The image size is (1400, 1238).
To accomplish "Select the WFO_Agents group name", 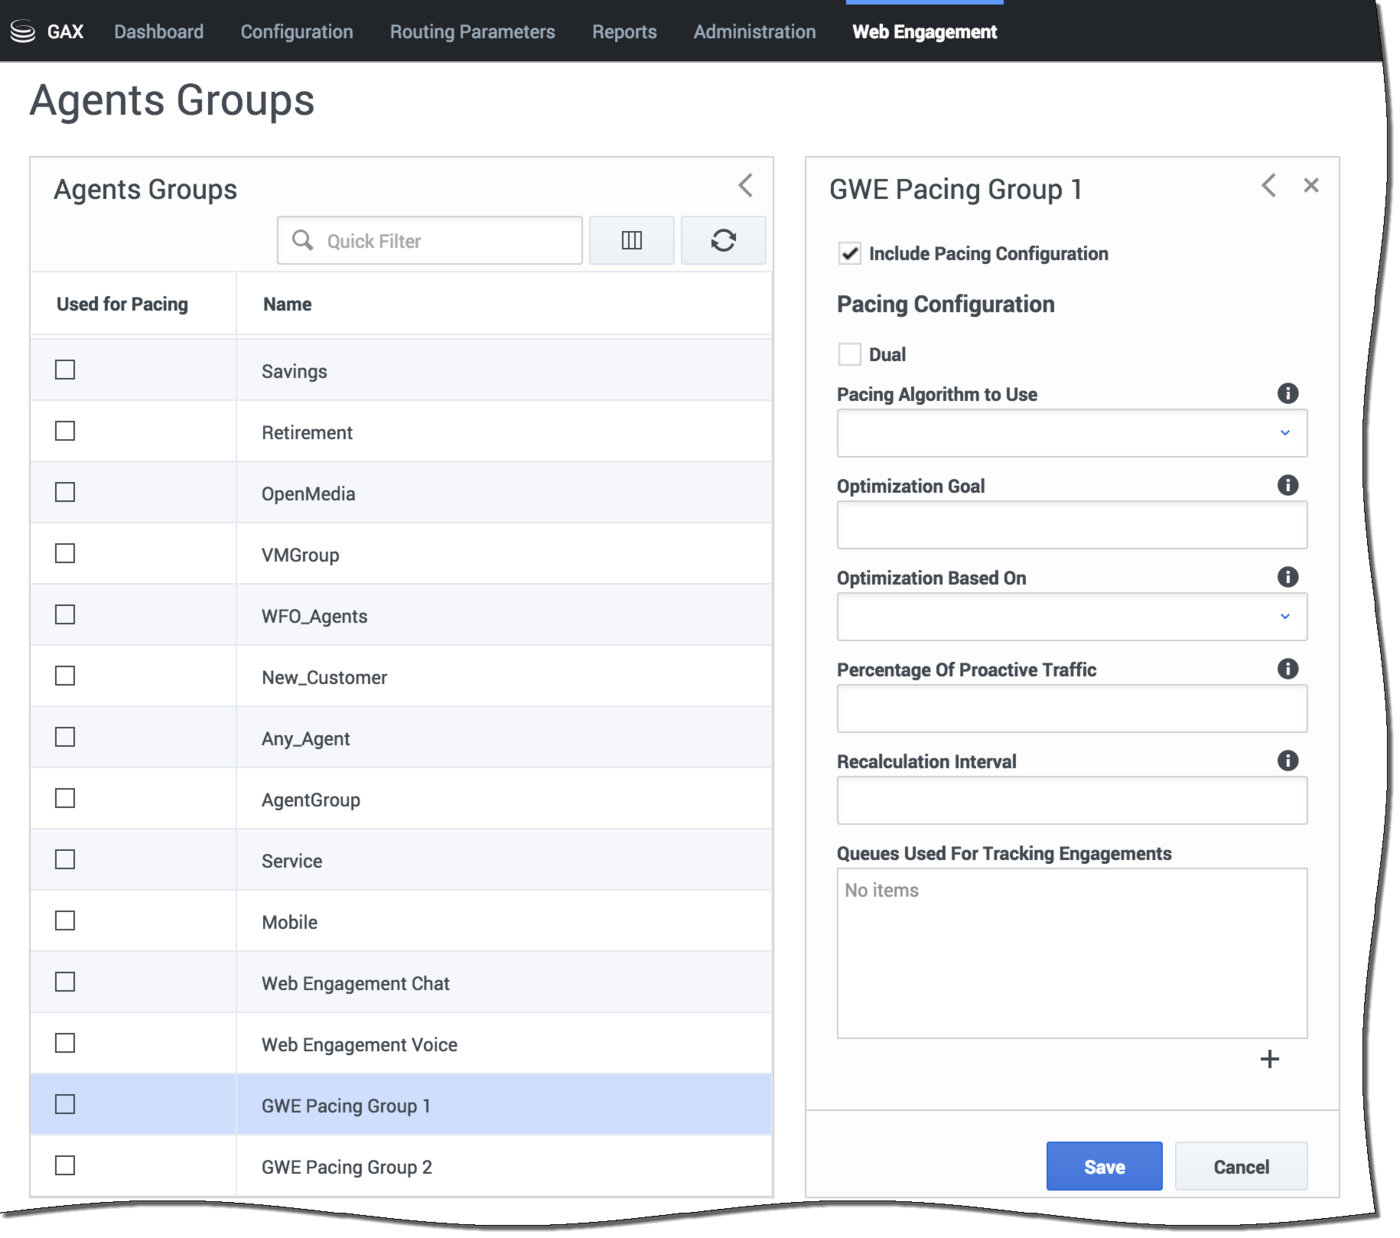I will coord(314,616).
